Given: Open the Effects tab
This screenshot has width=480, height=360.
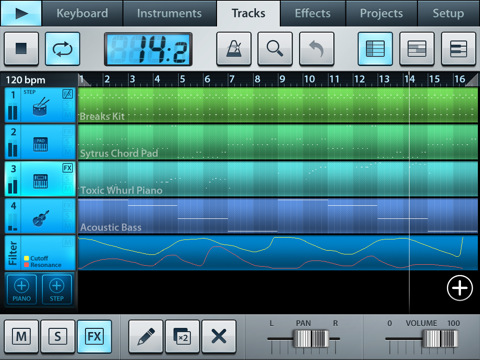Looking at the screenshot, I should click(313, 13).
